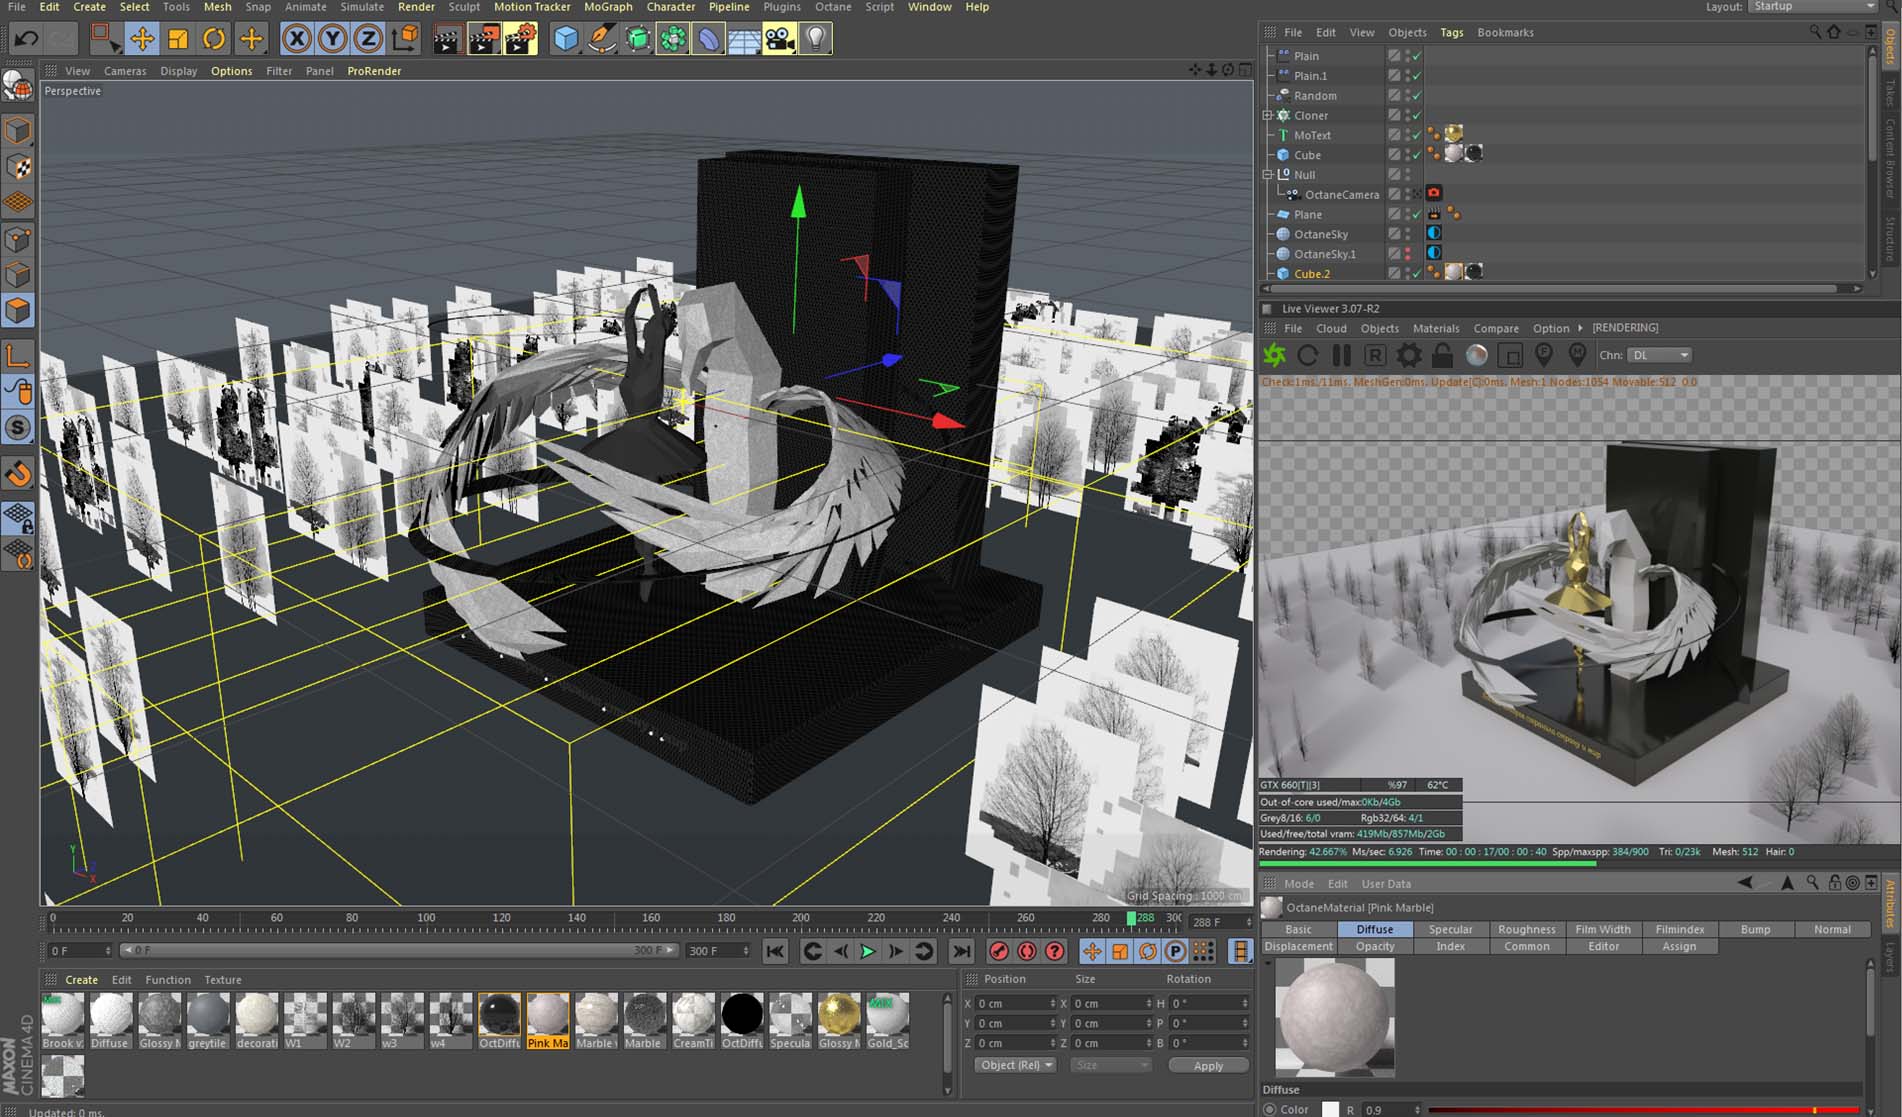Viewport: 1902px width, 1117px height.
Task: Click the Light bulb icon in toolbar
Action: [x=816, y=39]
